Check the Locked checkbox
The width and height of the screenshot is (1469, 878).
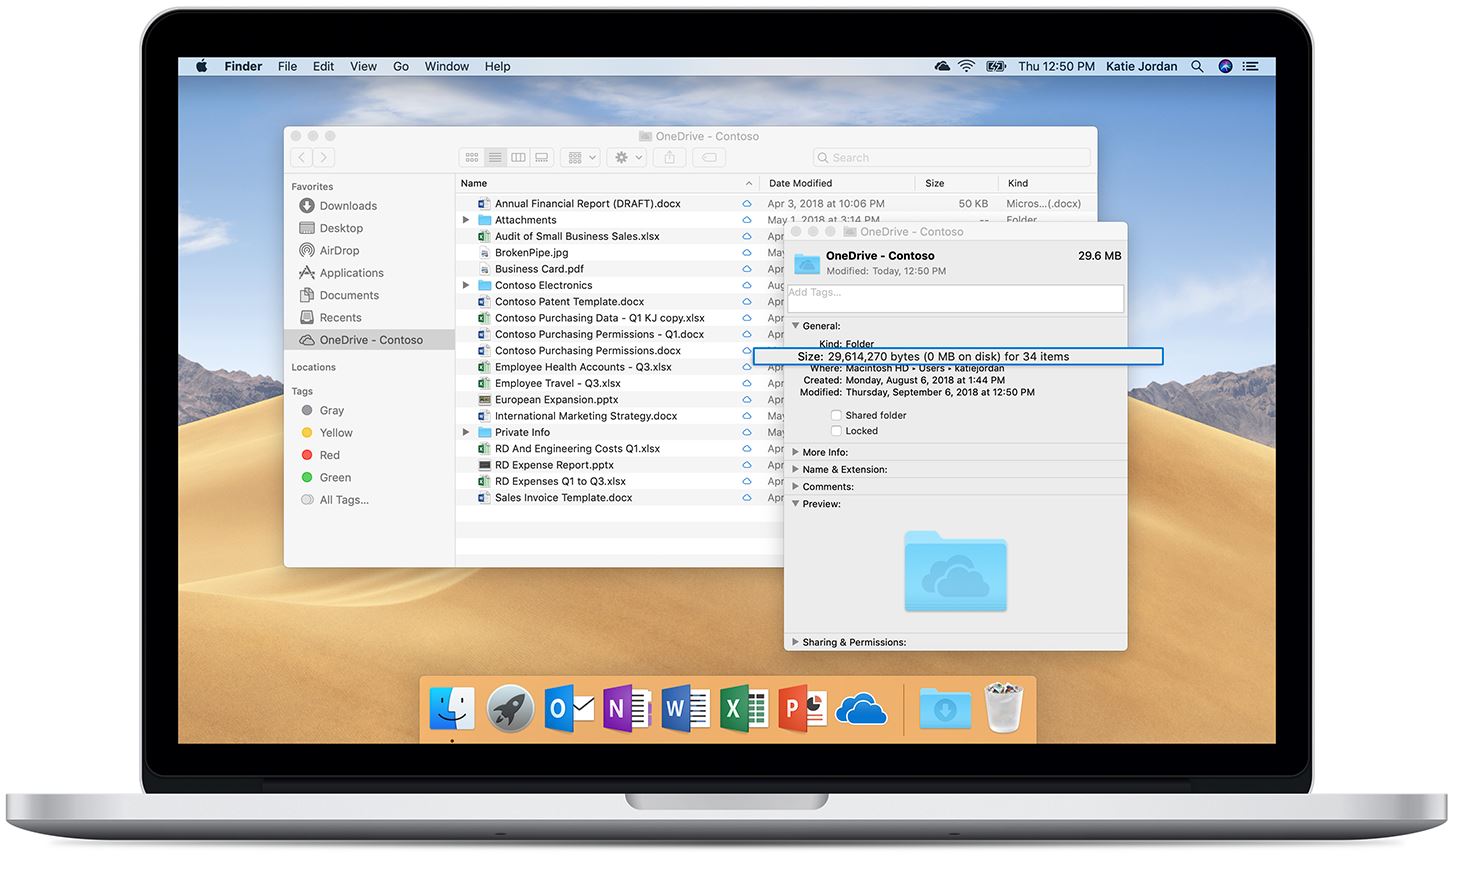click(836, 431)
